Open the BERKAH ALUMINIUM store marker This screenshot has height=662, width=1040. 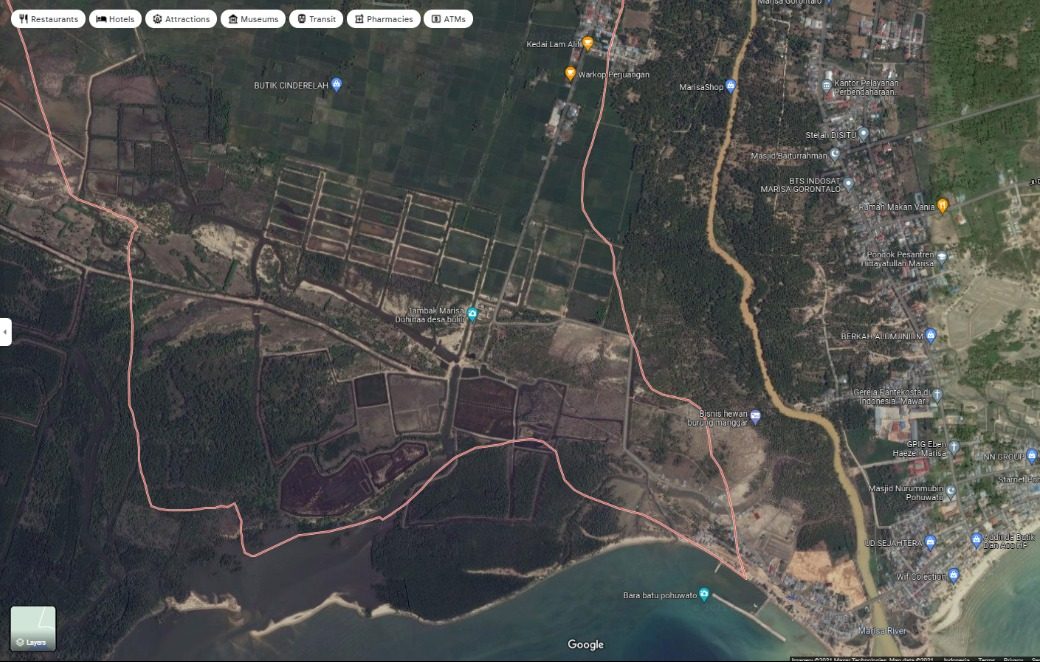(x=930, y=336)
